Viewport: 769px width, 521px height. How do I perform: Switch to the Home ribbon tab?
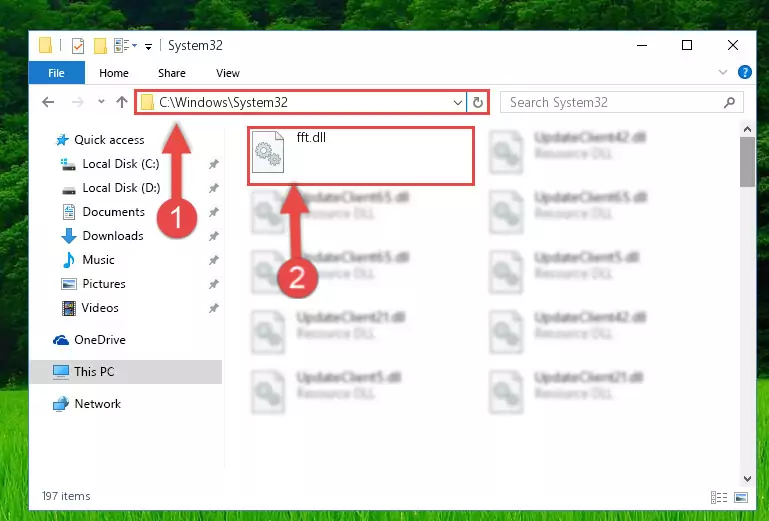(114, 73)
